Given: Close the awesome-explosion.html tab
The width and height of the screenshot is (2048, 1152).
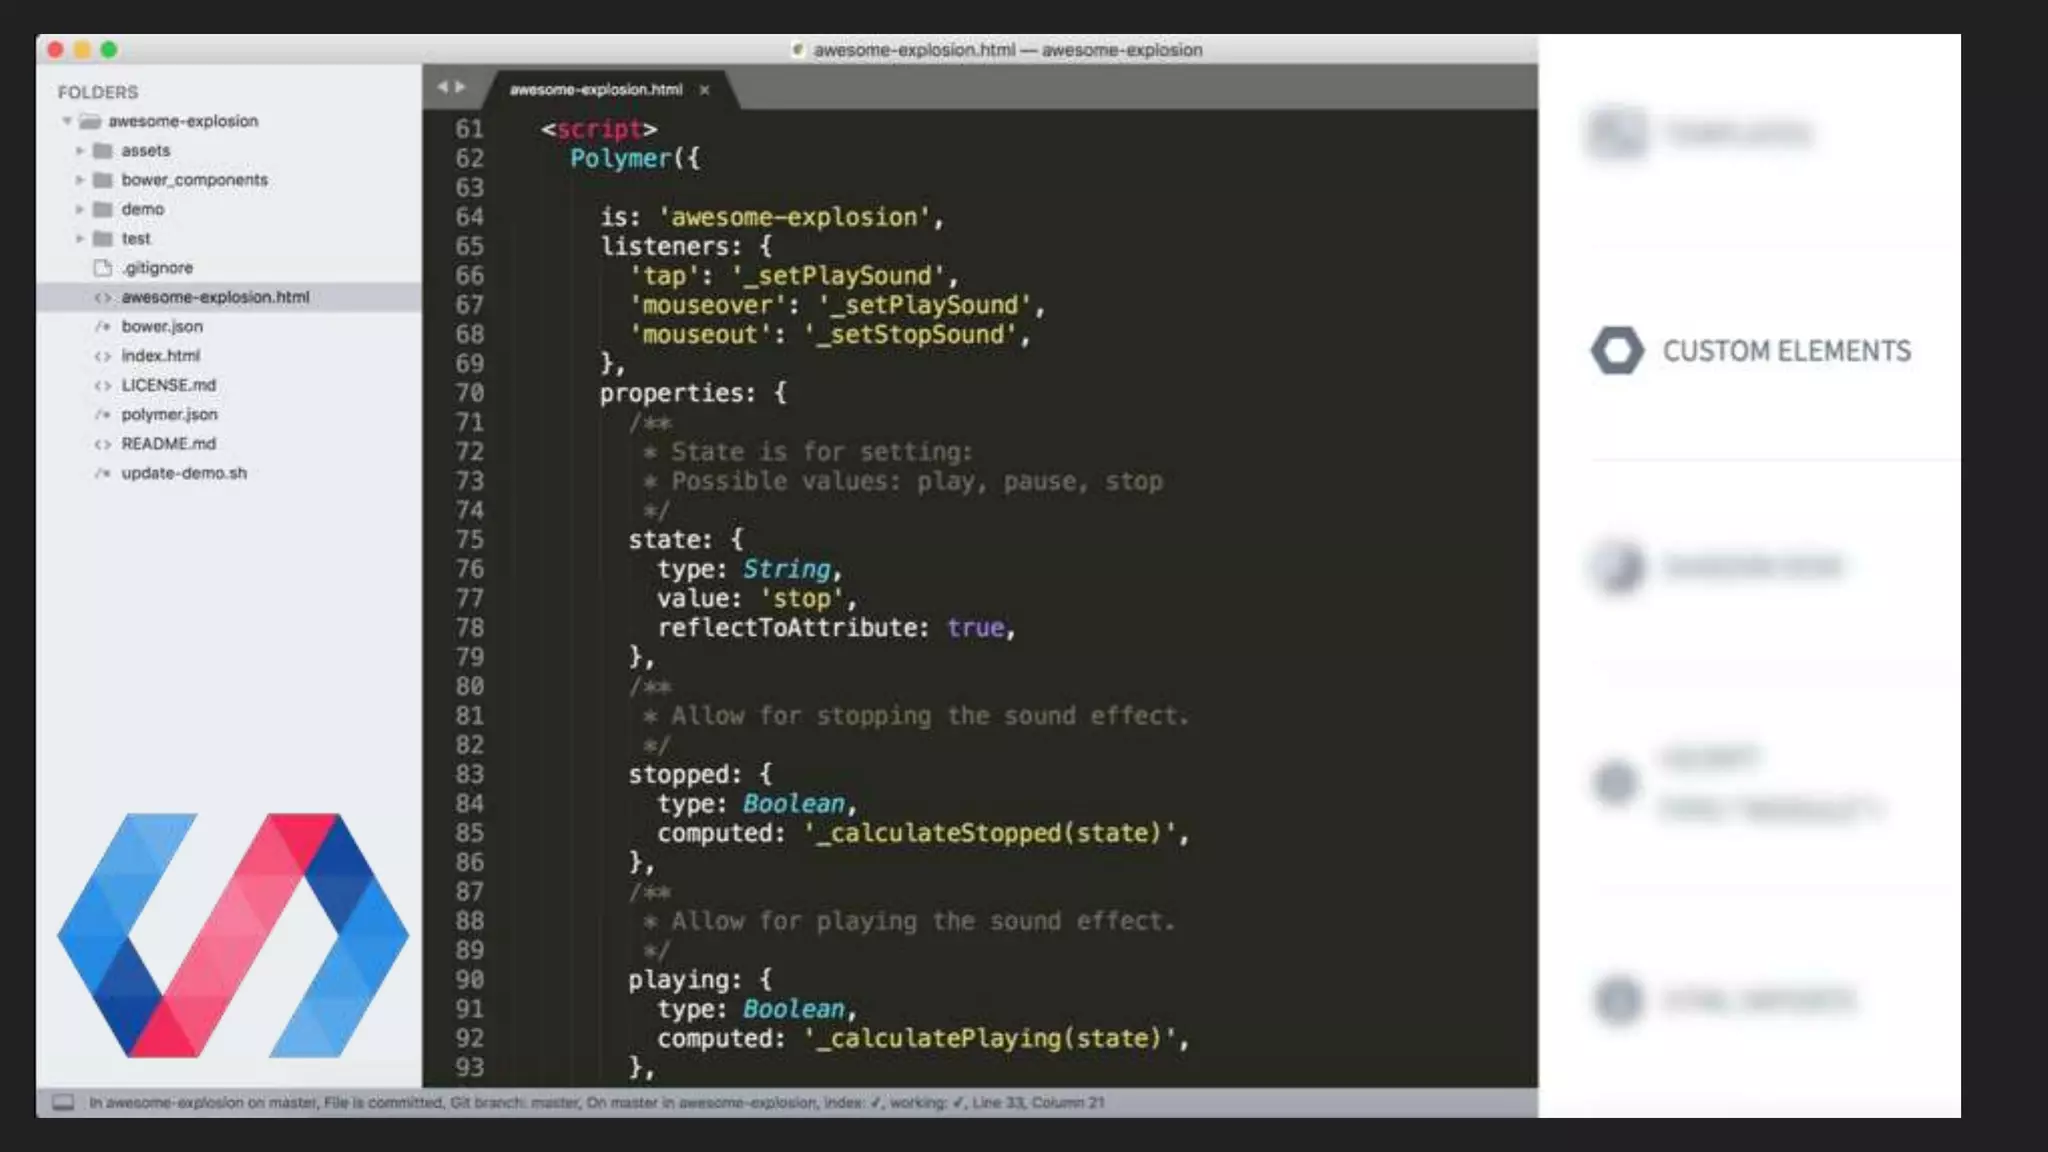Looking at the screenshot, I should pyautogui.click(x=704, y=90).
